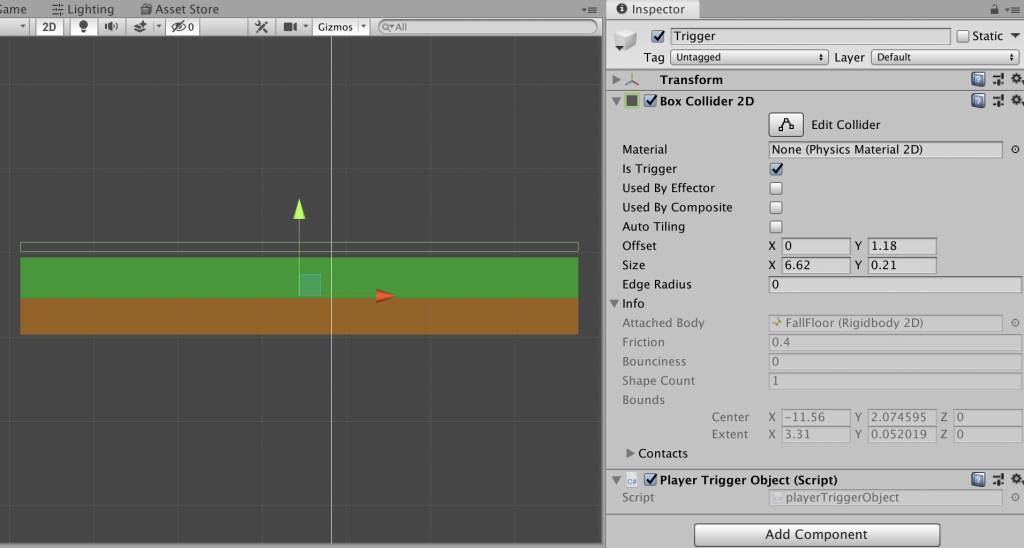Viewport: 1024px width, 548px height.
Task: Open the Scene panel options menu icon
Action: pyautogui.click(x=589, y=10)
